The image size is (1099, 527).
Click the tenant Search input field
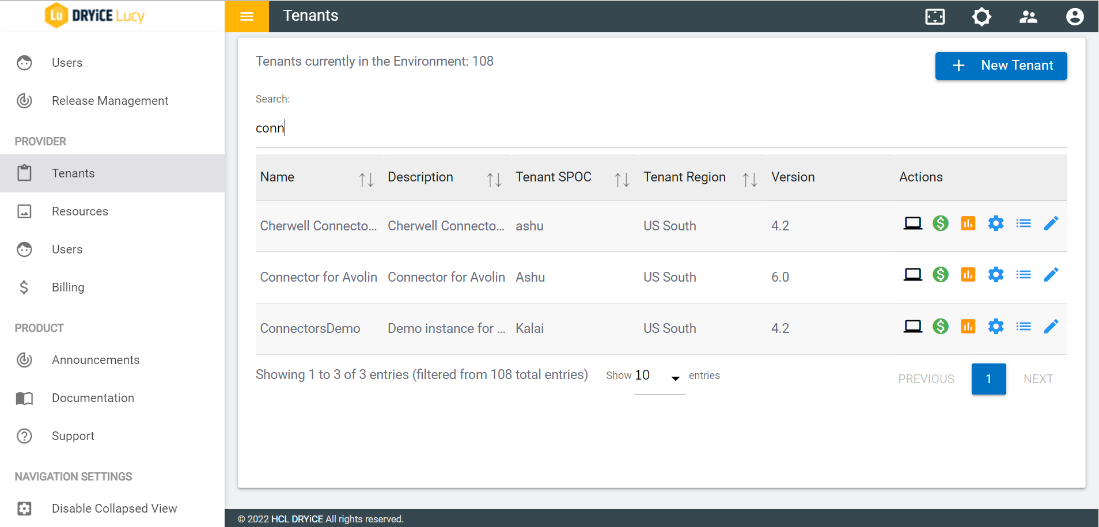coord(660,128)
